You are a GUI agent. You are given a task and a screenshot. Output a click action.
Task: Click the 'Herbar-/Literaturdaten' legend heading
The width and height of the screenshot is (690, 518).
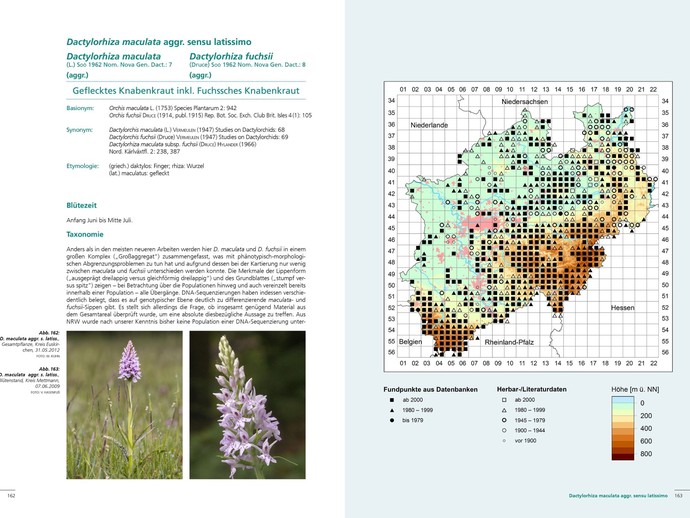[x=532, y=389]
